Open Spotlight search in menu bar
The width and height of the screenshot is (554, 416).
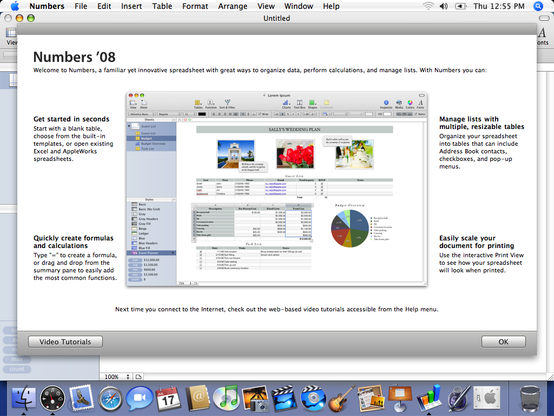pyautogui.click(x=538, y=6)
